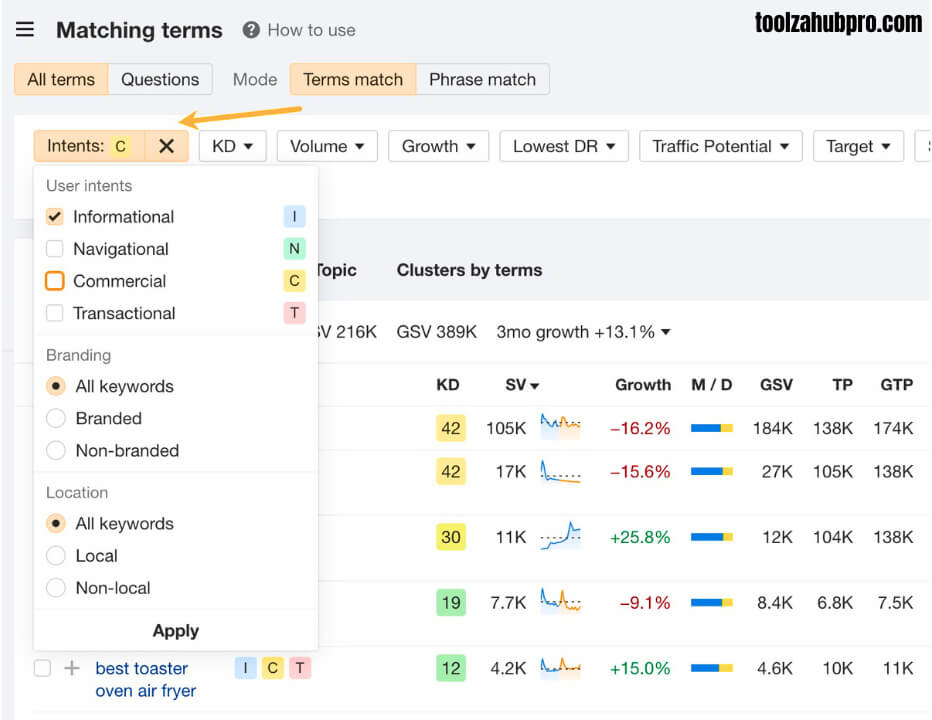Click the C badge on the best toaster row
This screenshot has height=720, width=932.
tap(273, 668)
